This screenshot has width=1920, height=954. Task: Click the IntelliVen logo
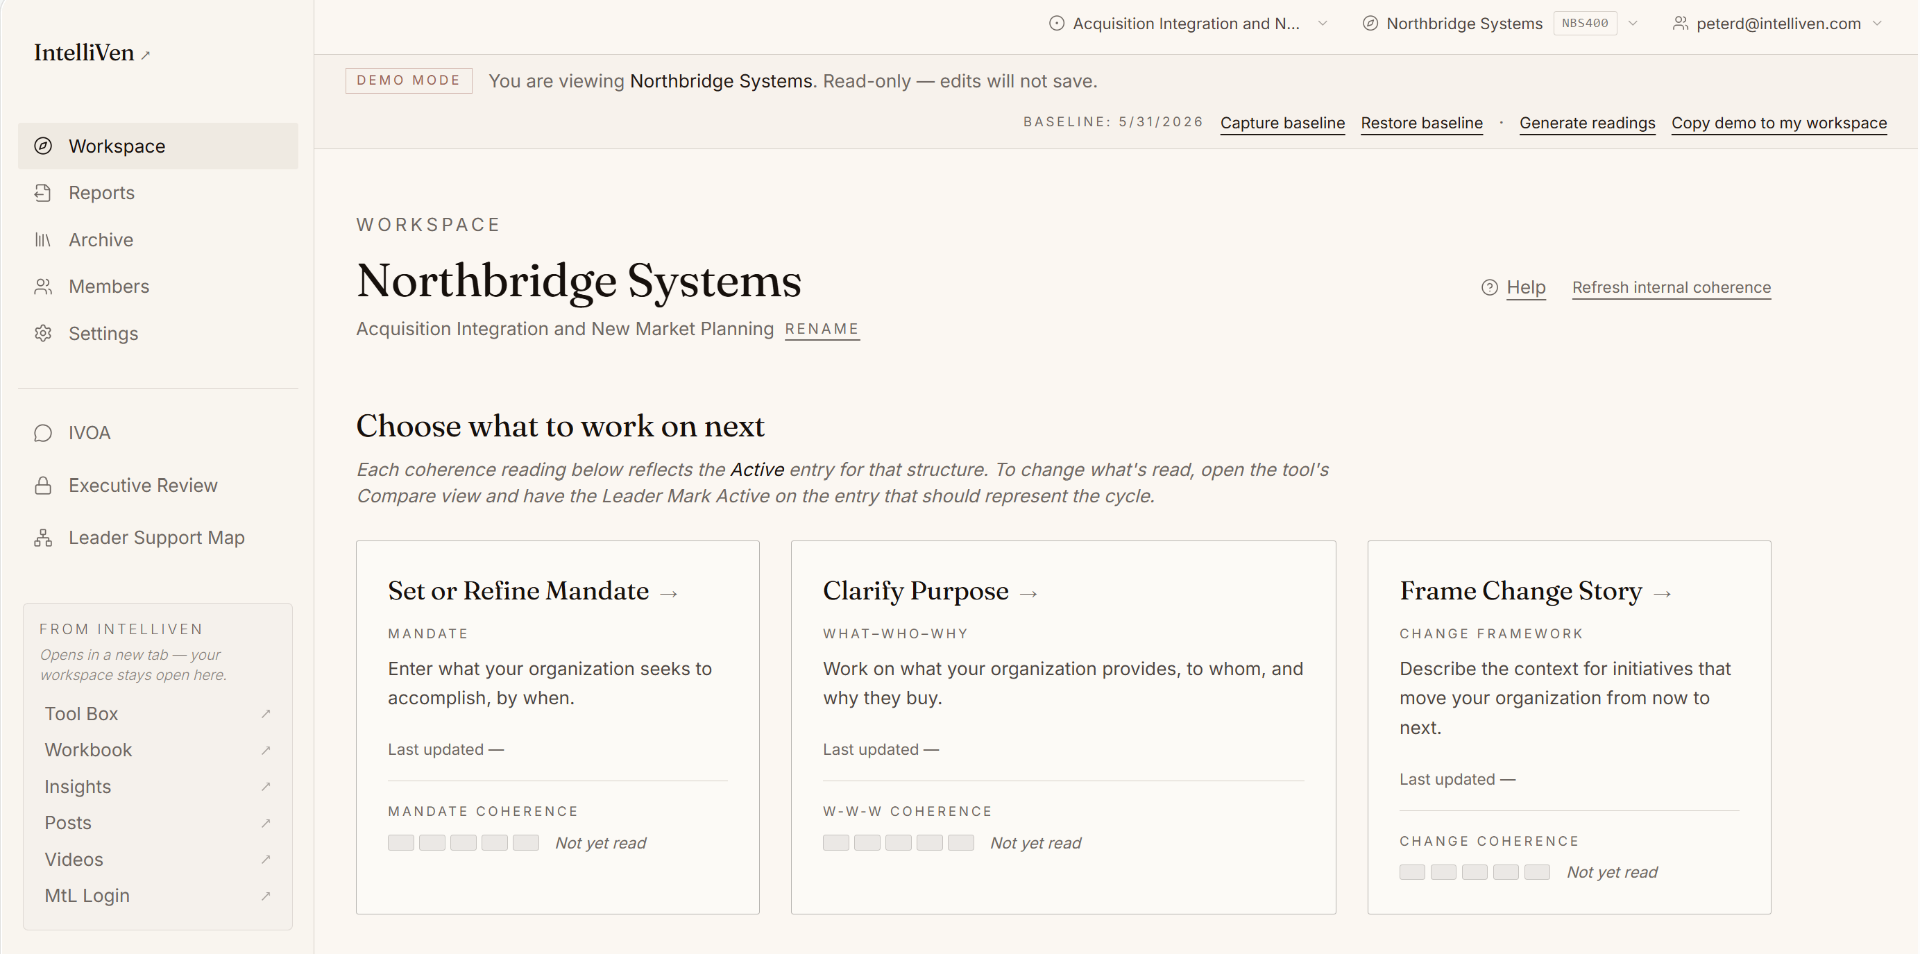tap(84, 53)
